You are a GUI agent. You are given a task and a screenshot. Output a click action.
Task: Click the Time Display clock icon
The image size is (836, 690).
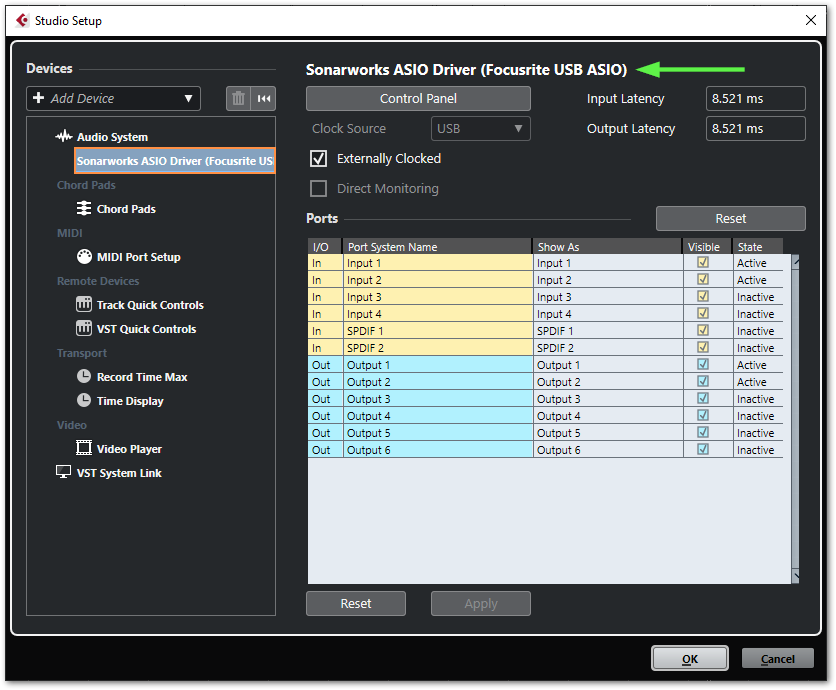(84, 400)
